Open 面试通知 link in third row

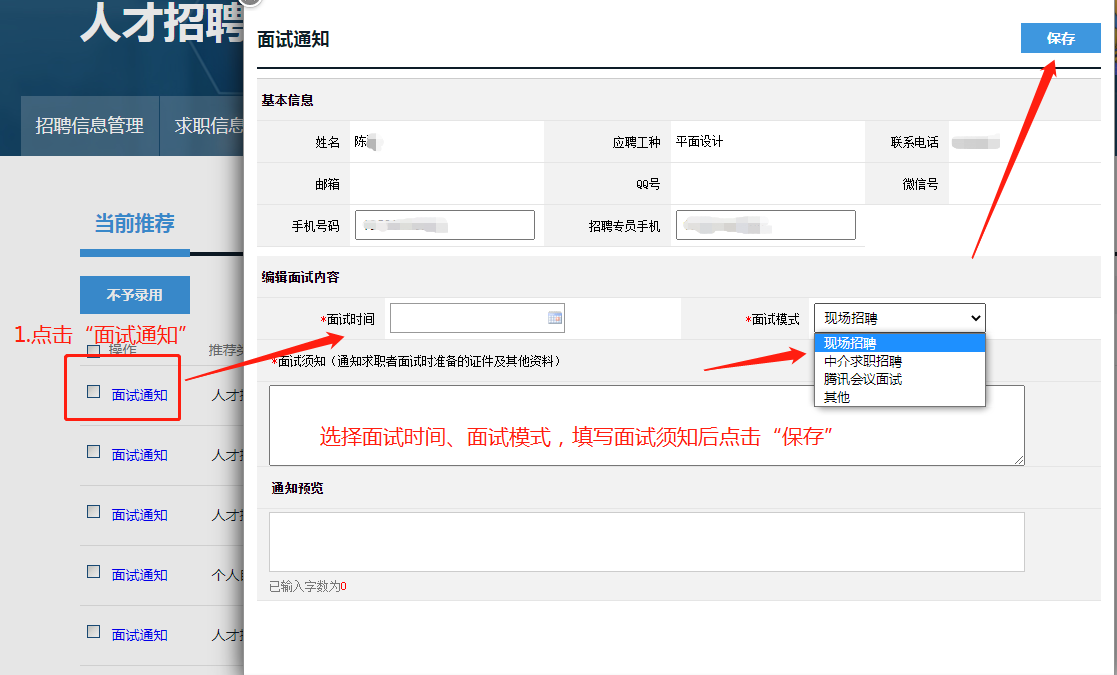[x=139, y=515]
